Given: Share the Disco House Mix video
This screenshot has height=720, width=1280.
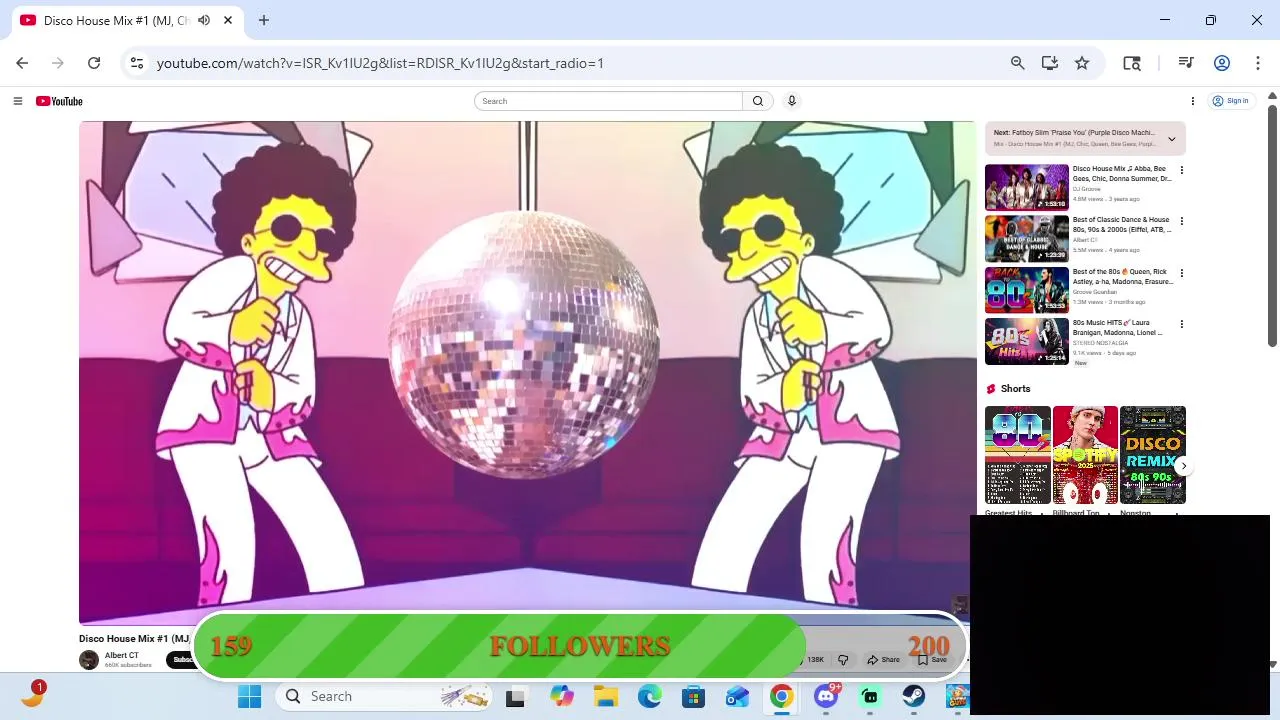Looking at the screenshot, I should (x=884, y=660).
